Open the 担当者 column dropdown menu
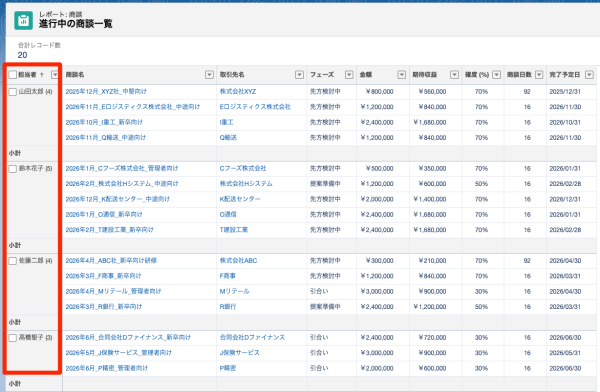The image size is (600, 392). (x=55, y=75)
